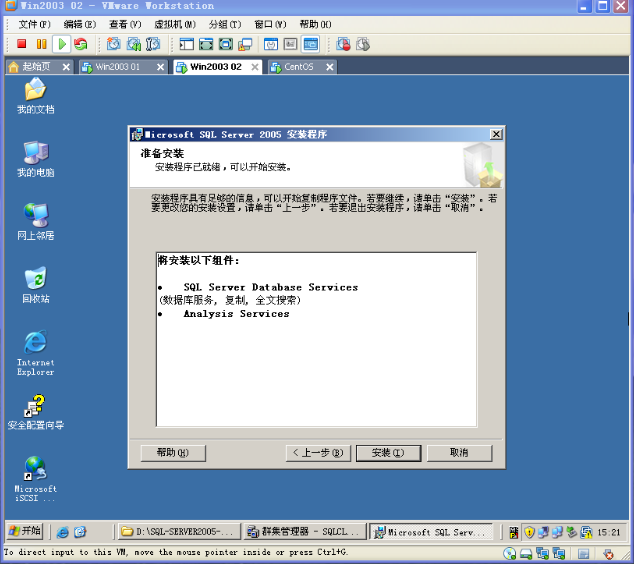634x564 pixels.
Task: Click Microsoft SQL Serv taskbar button
Action: point(431,532)
